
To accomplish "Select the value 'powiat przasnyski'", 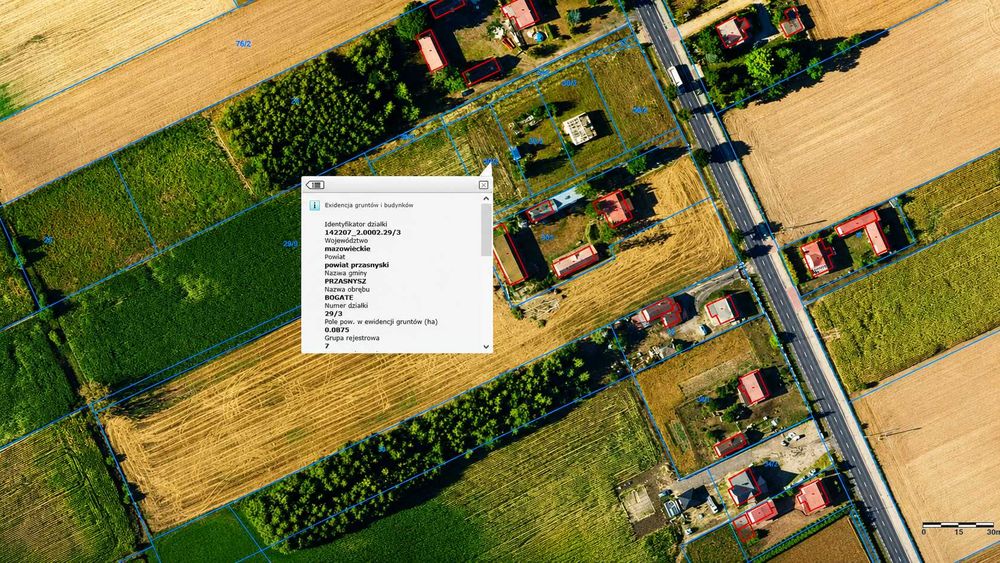I will click(x=357, y=265).
